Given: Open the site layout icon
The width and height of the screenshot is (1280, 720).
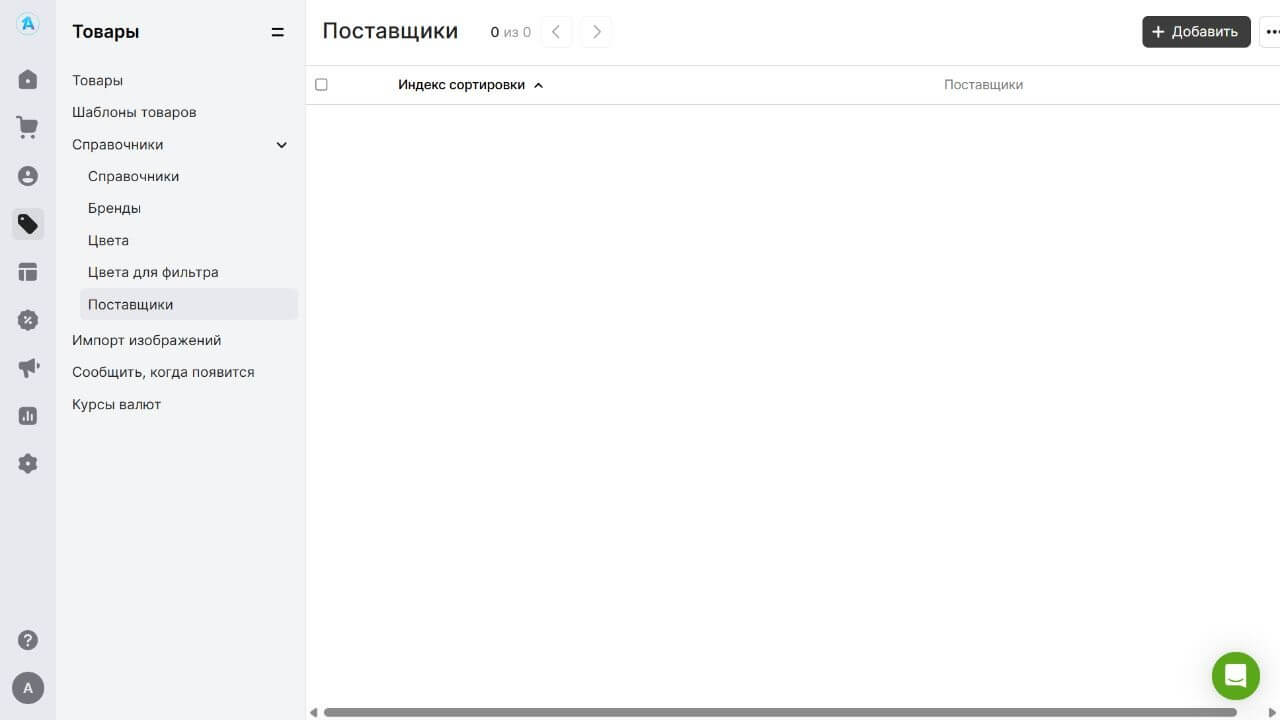Looking at the screenshot, I should point(28,272).
